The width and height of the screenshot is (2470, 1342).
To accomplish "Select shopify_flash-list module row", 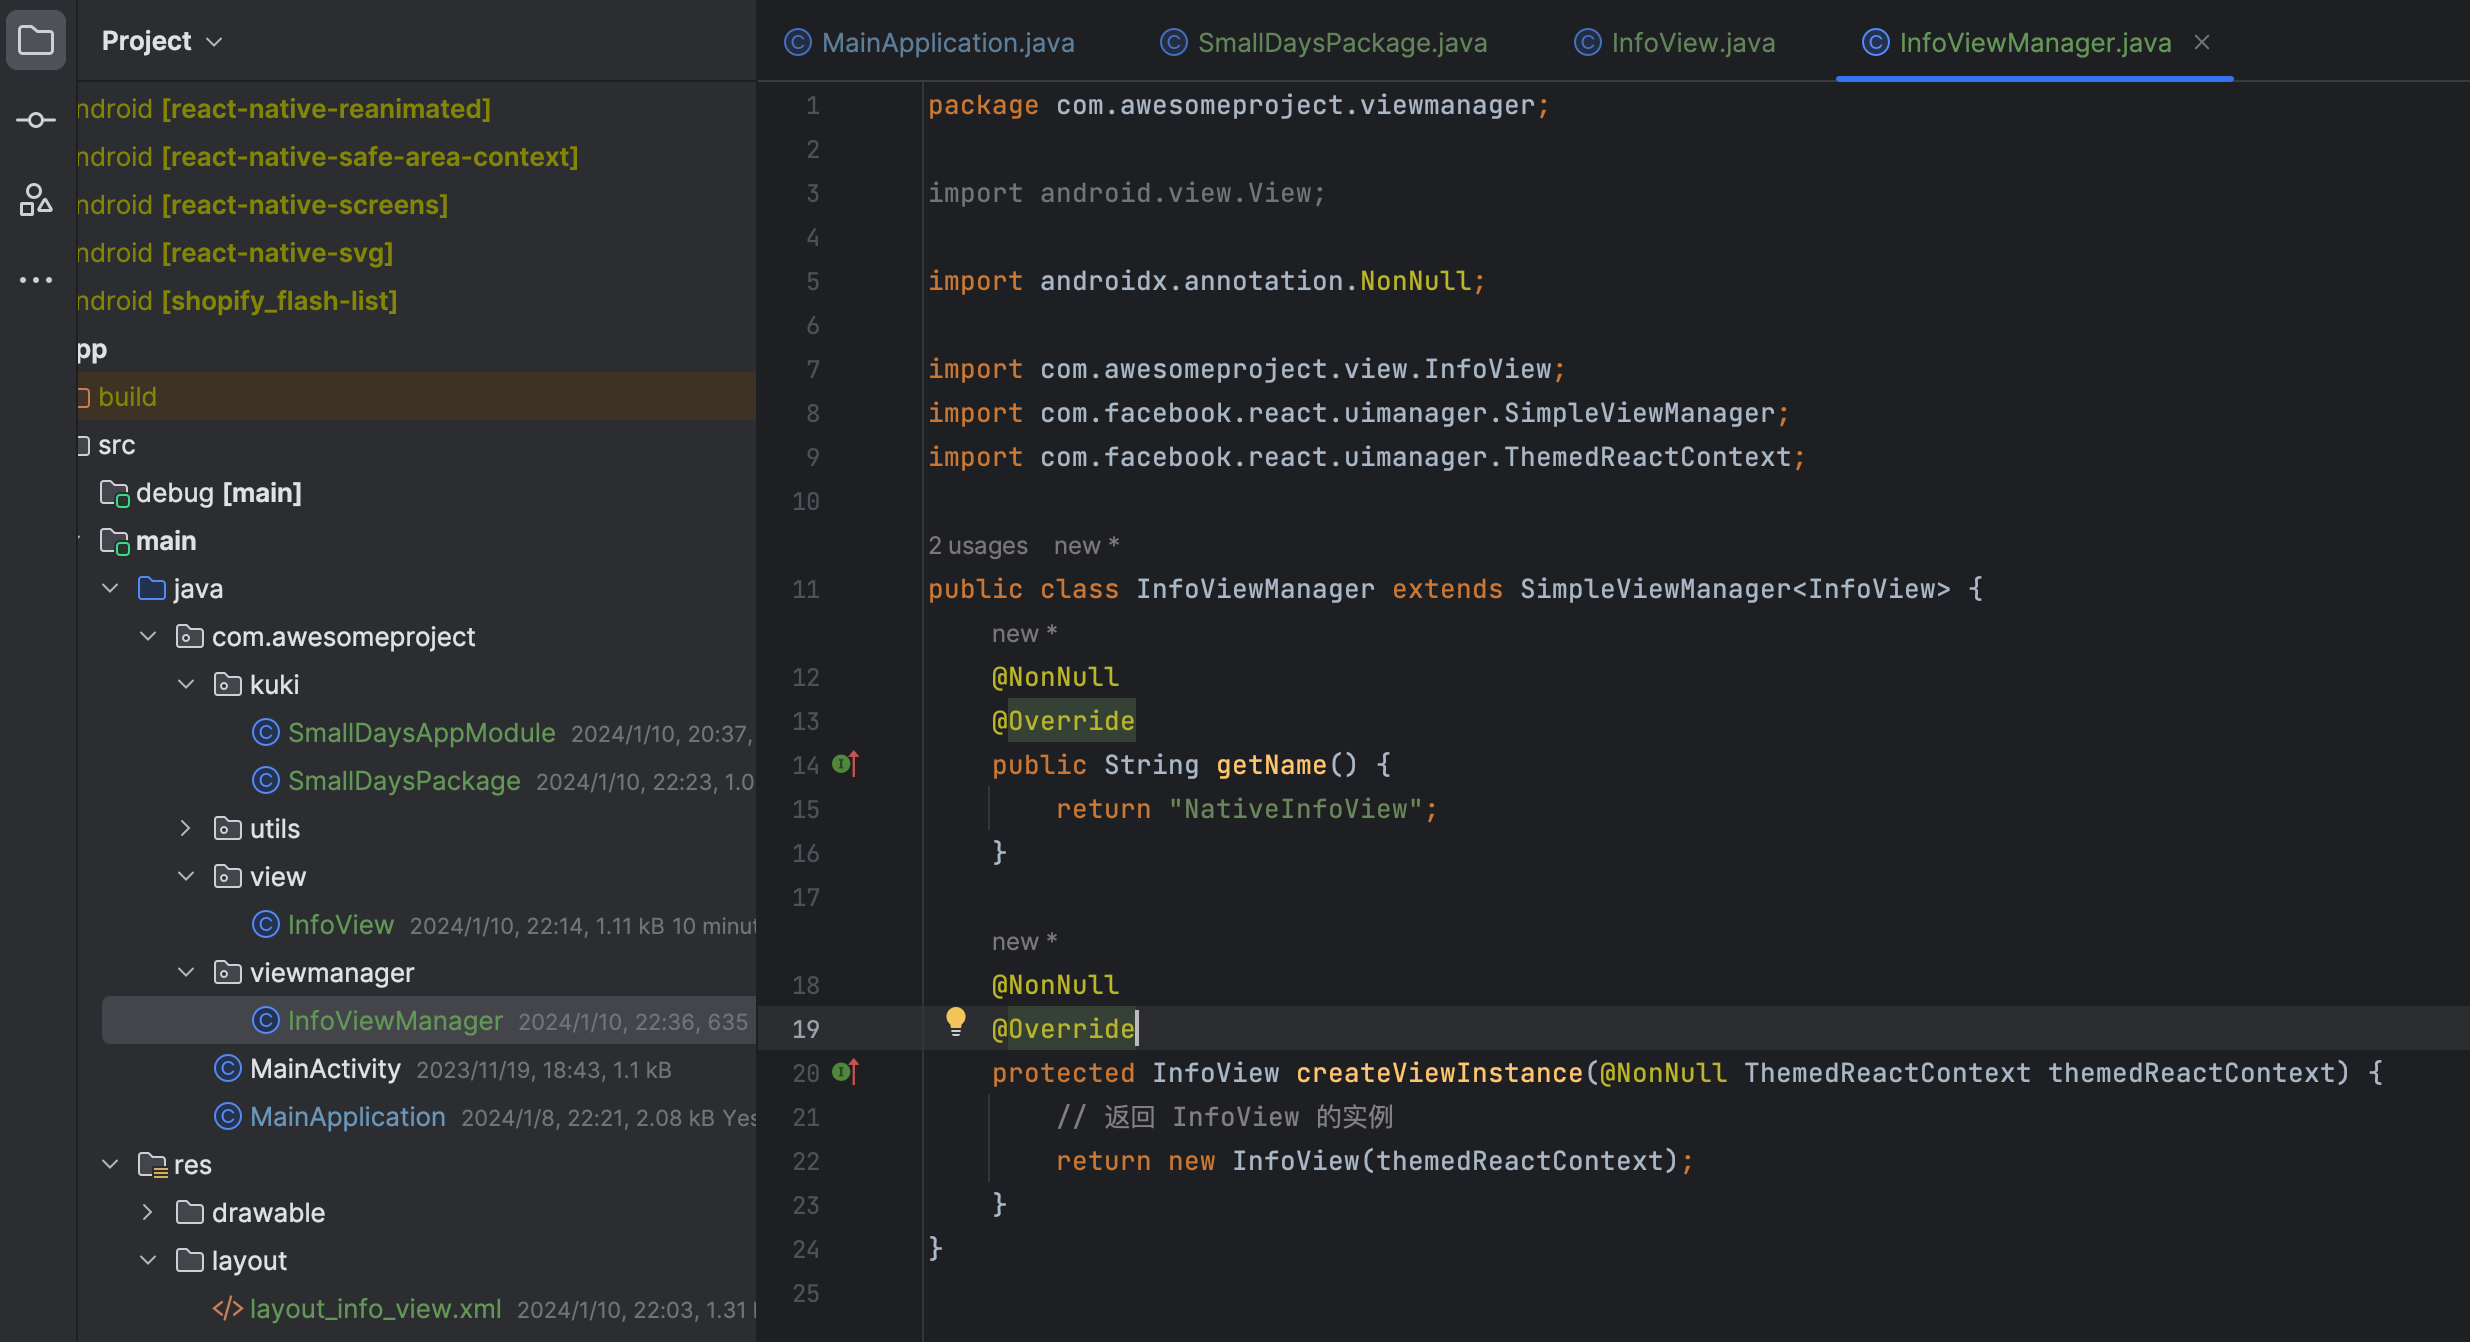I will 416,301.
